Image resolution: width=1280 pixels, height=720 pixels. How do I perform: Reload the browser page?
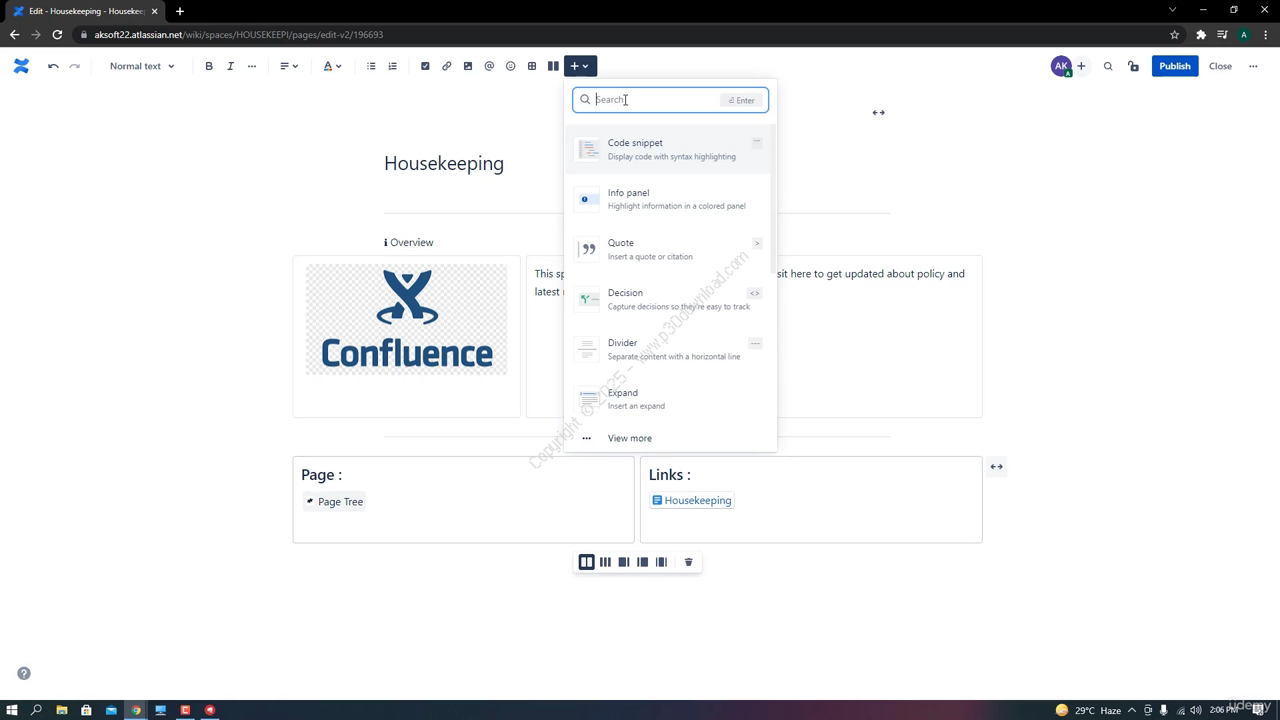point(57,34)
